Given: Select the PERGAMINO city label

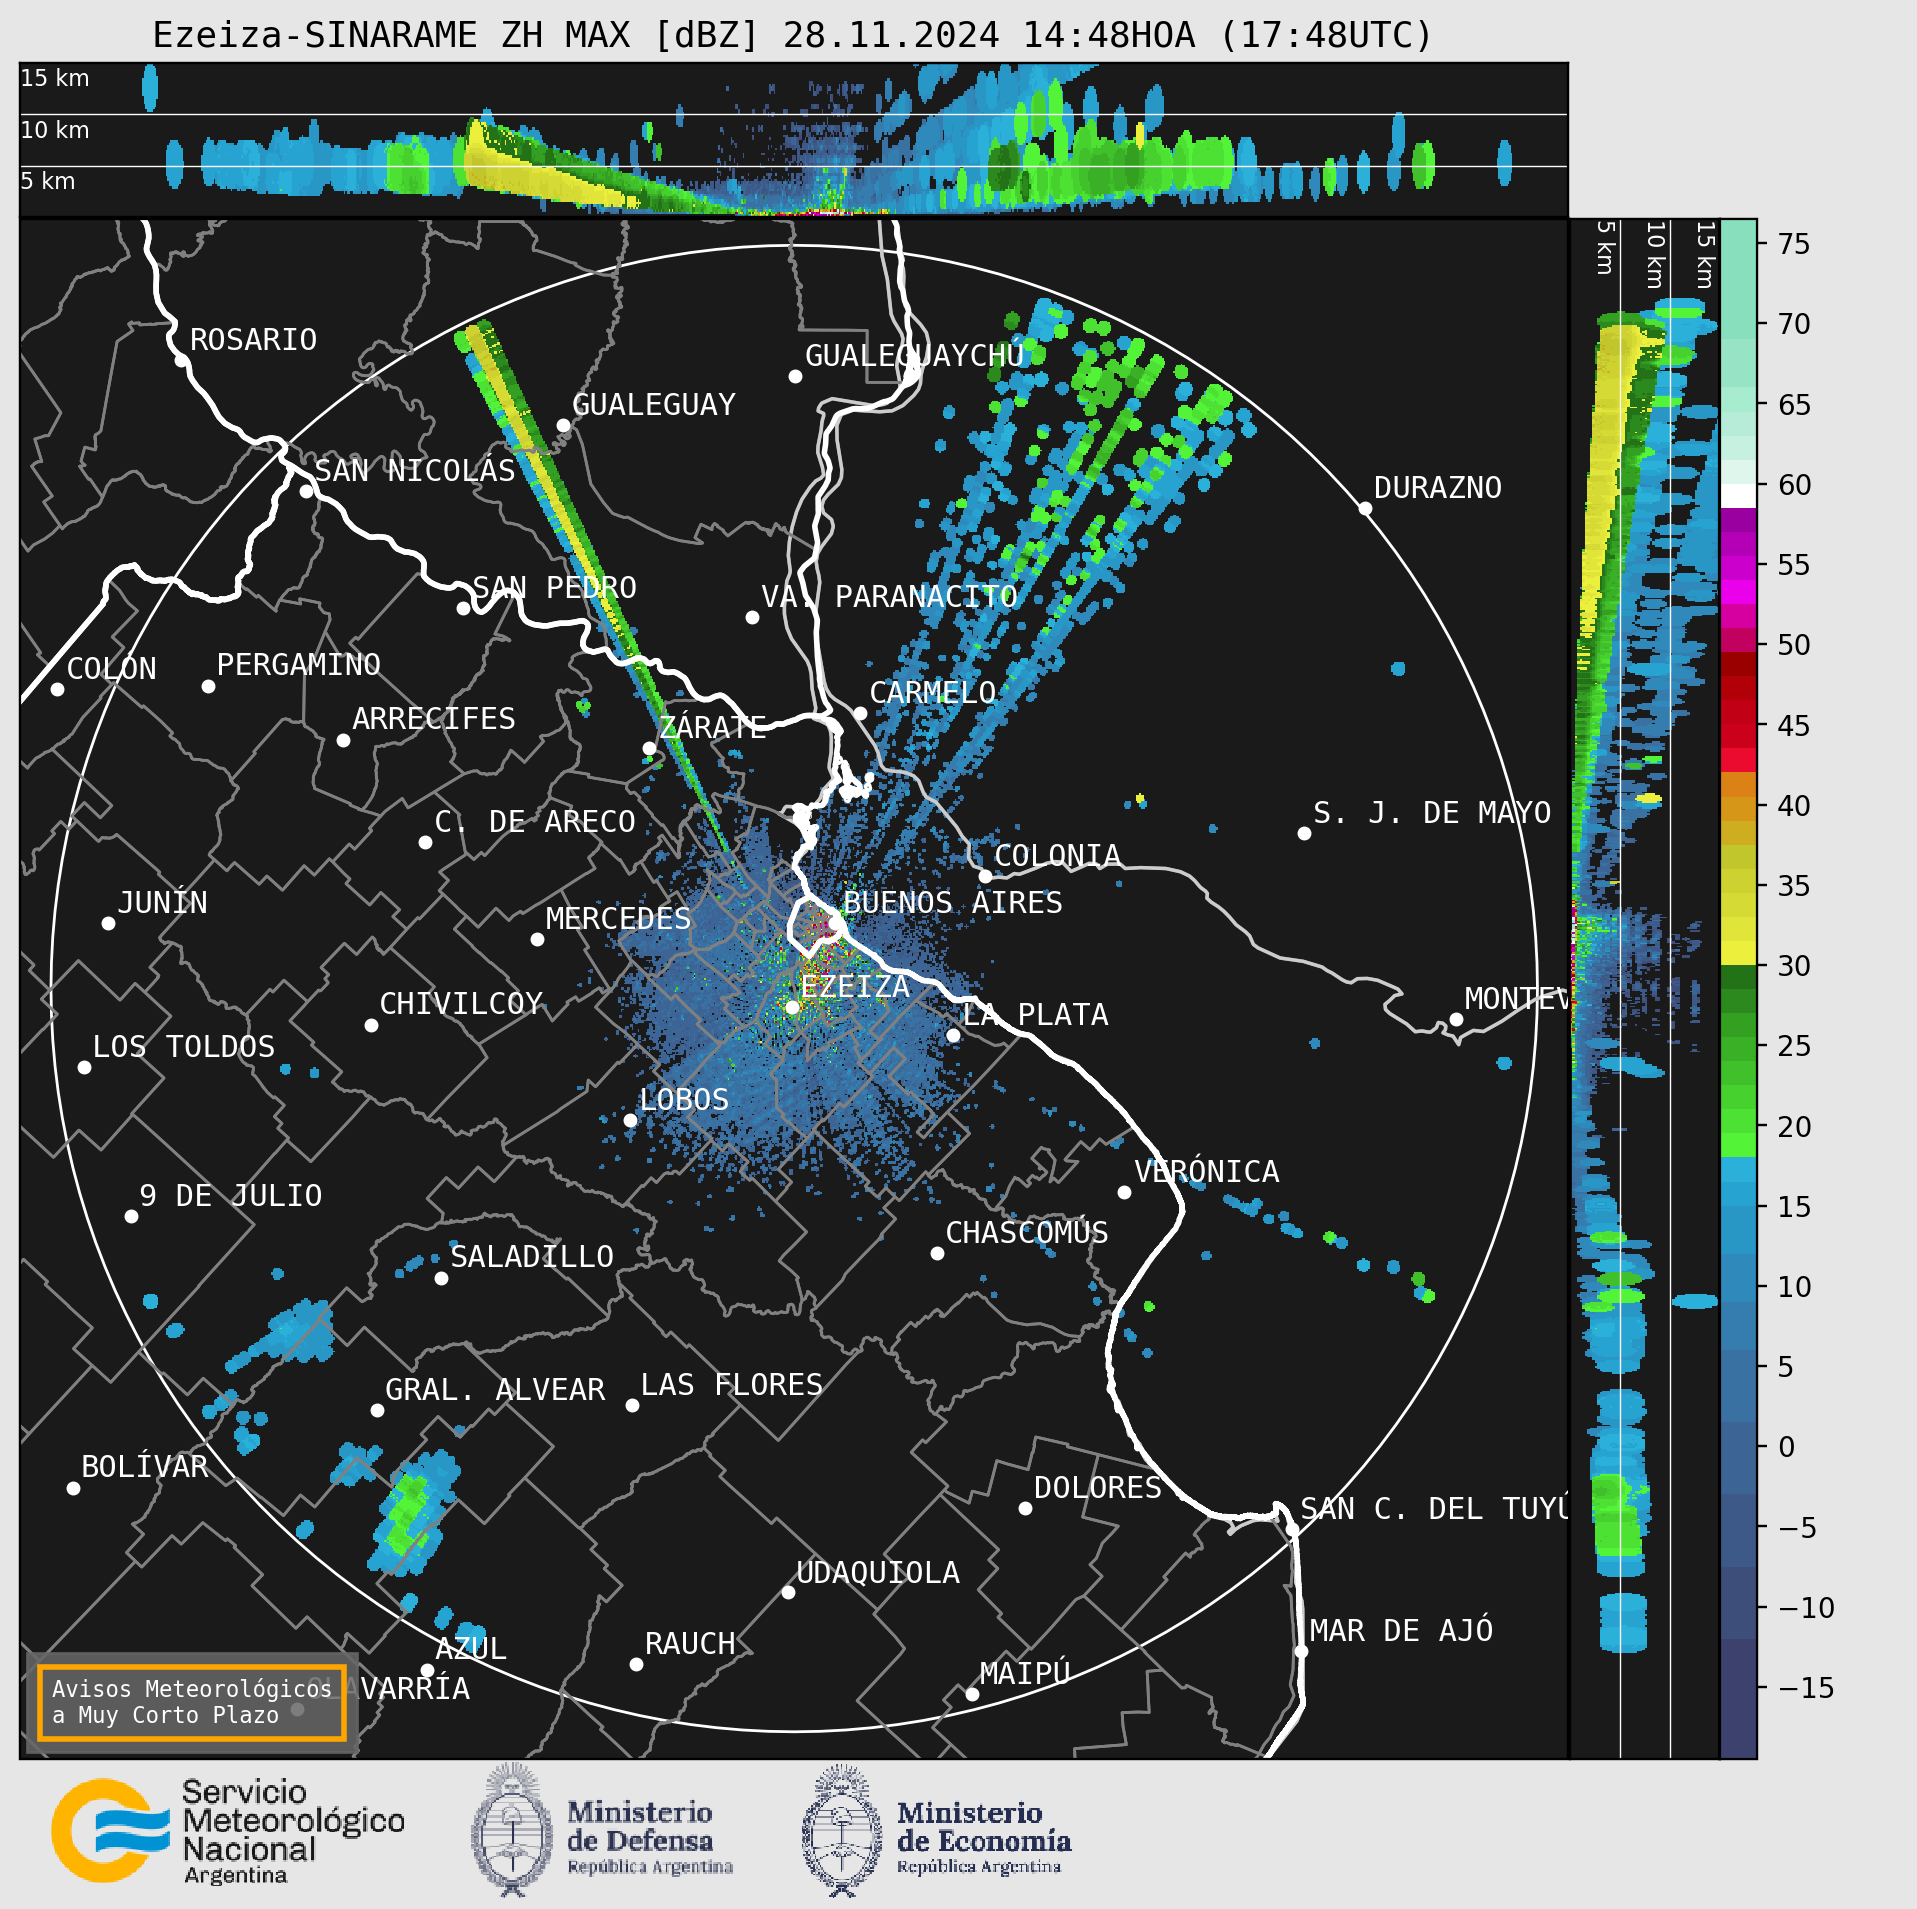Looking at the screenshot, I should 299,665.
